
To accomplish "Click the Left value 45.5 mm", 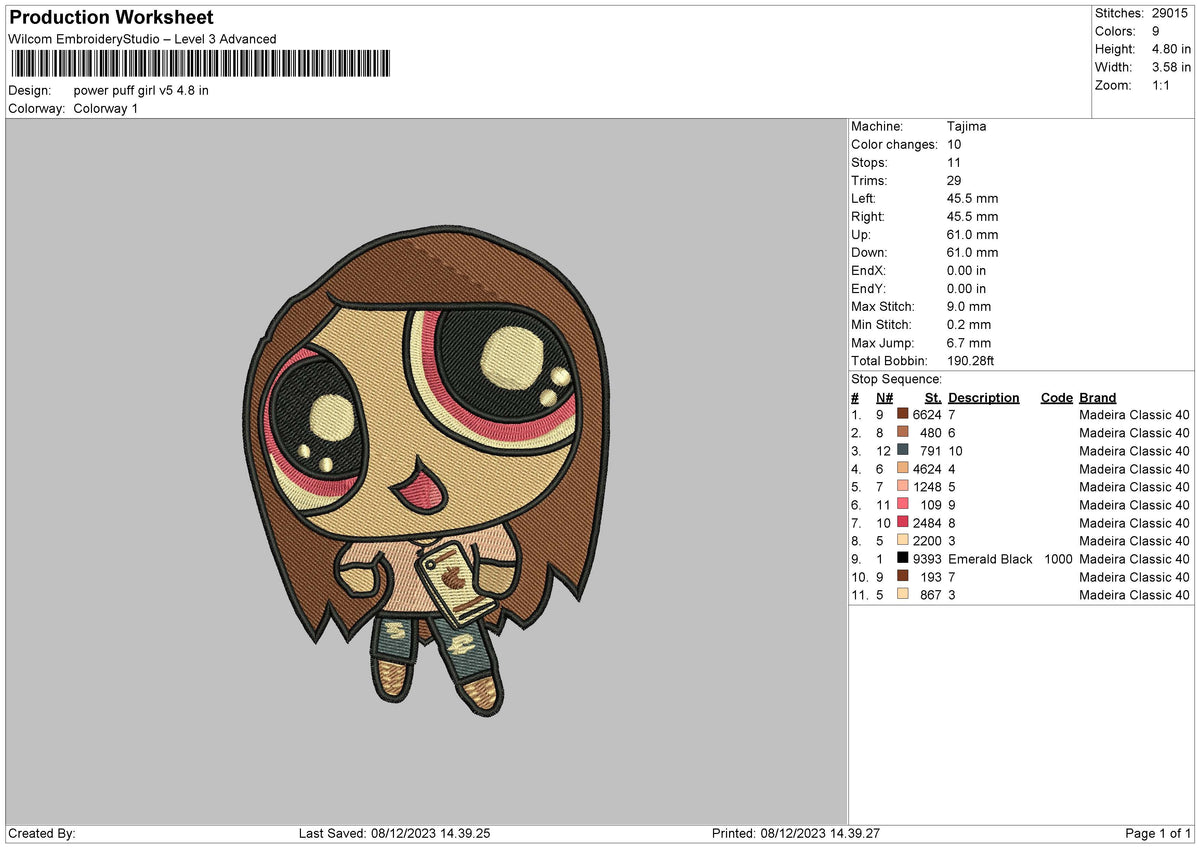I will pos(972,198).
